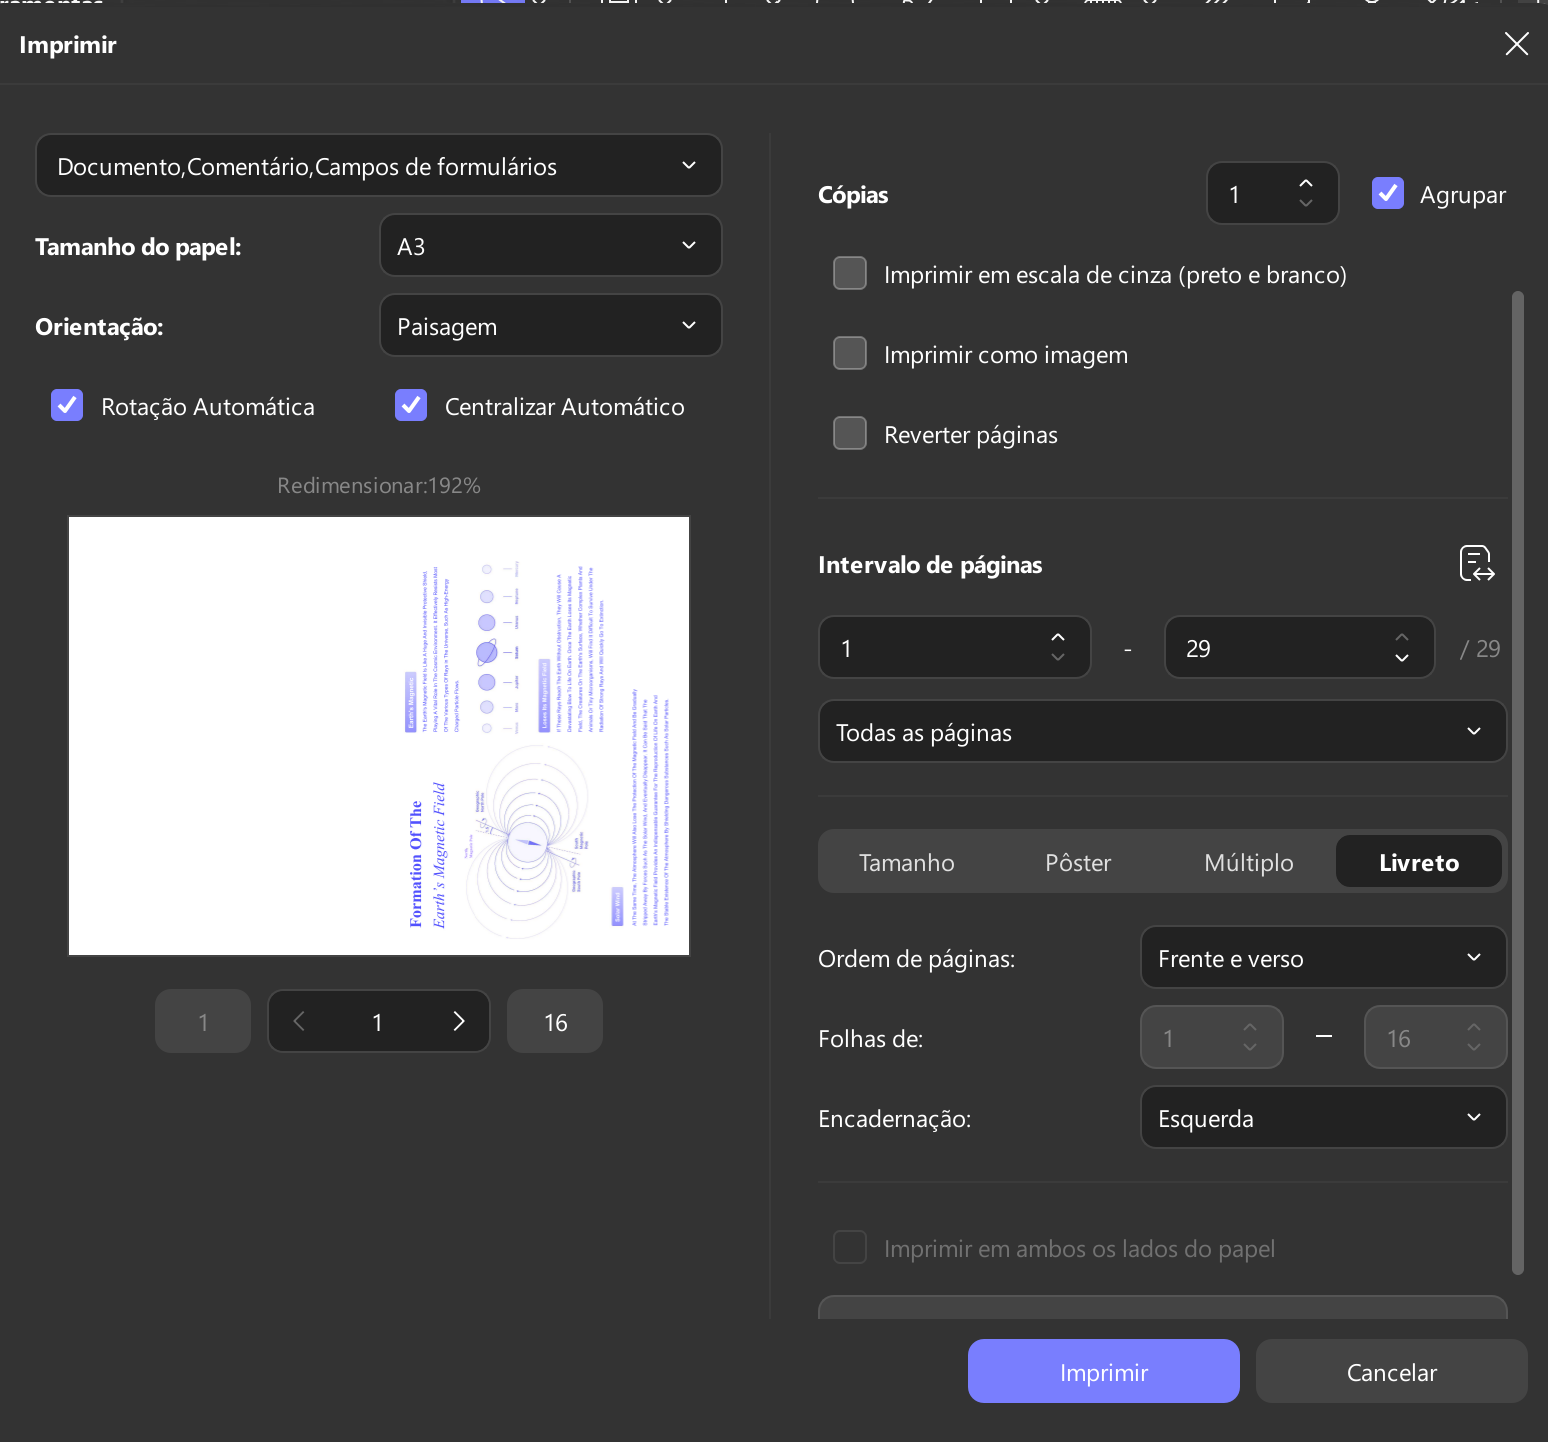The image size is (1548, 1442).
Task: Decrease start page of interval
Action: pyautogui.click(x=1058, y=657)
